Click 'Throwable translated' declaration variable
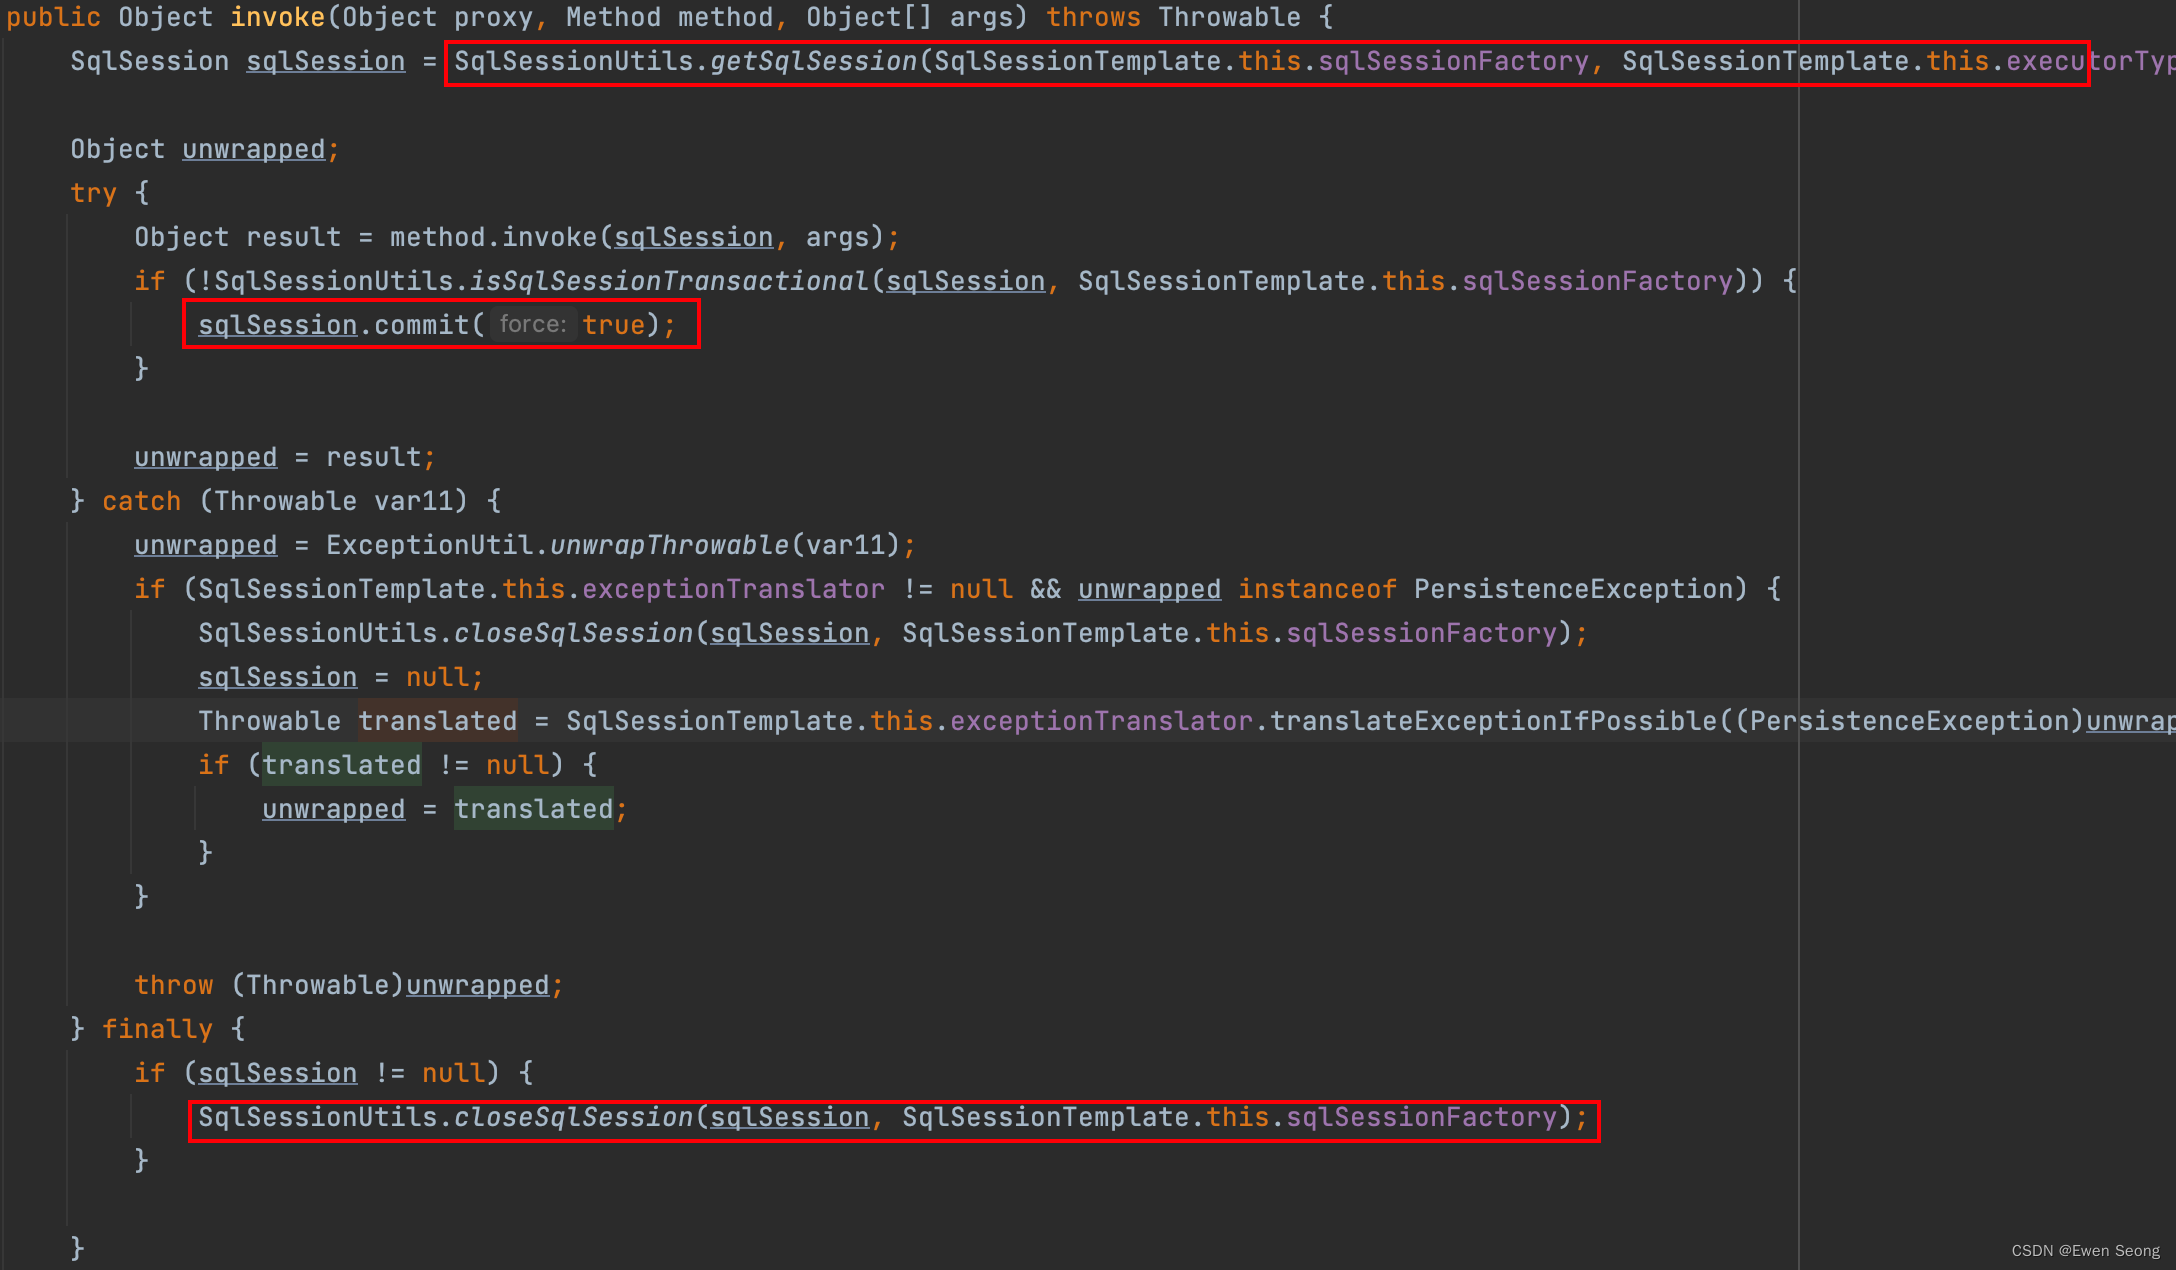 (x=437, y=721)
